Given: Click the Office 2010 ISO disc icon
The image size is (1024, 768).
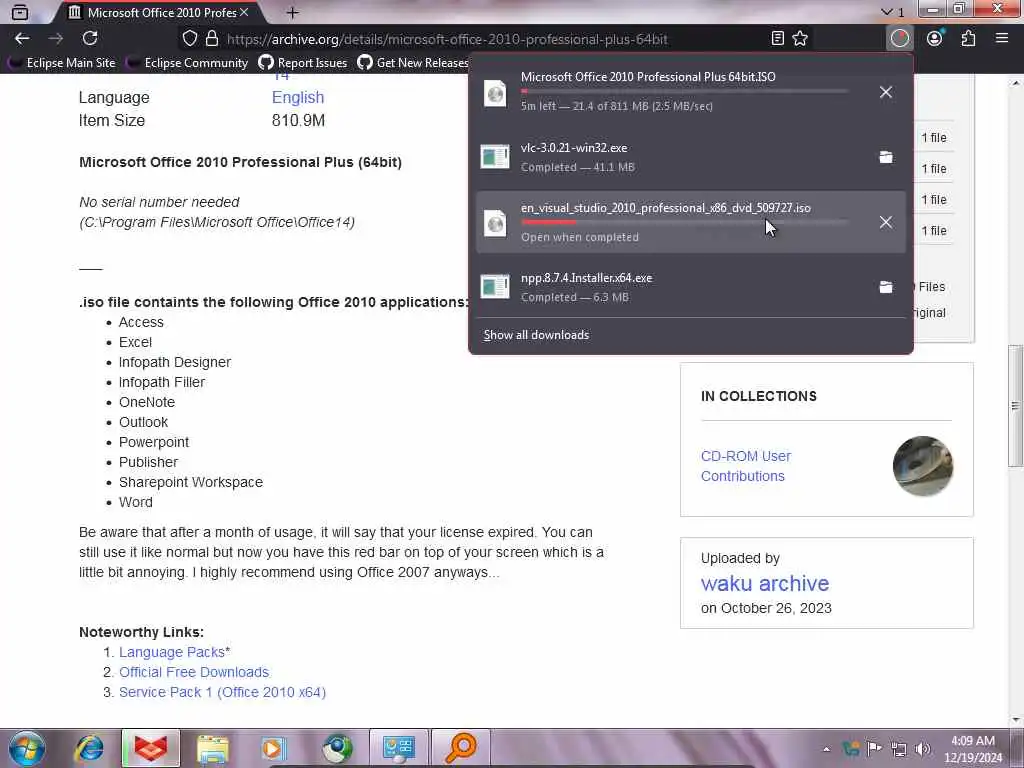Looking at the screenshot, I should (x=495, y=93).
